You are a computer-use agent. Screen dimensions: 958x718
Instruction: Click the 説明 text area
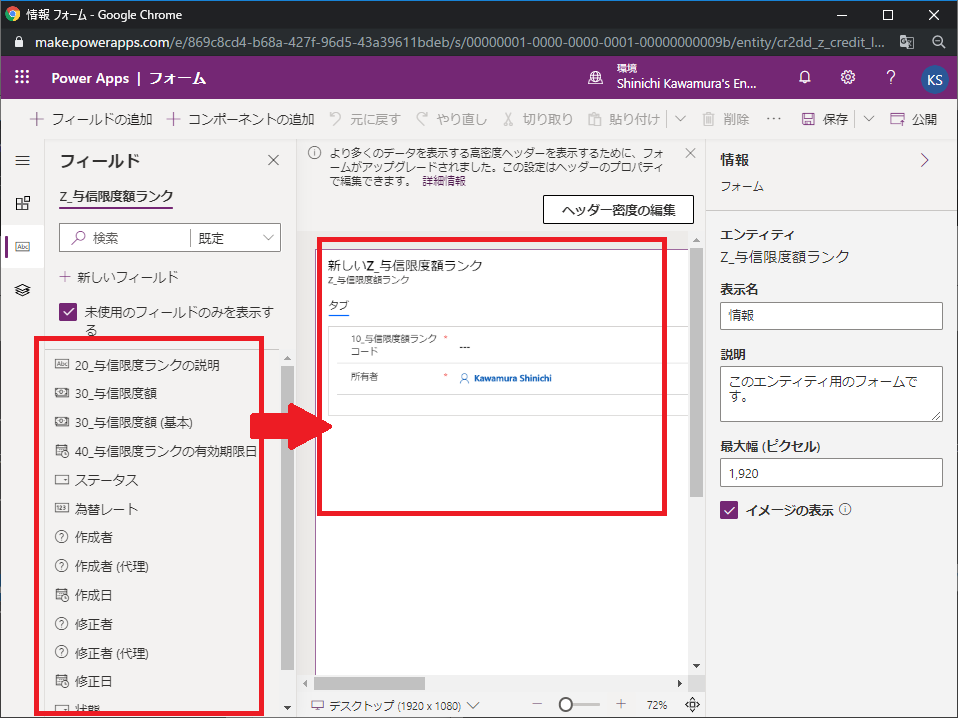[831, 394]
